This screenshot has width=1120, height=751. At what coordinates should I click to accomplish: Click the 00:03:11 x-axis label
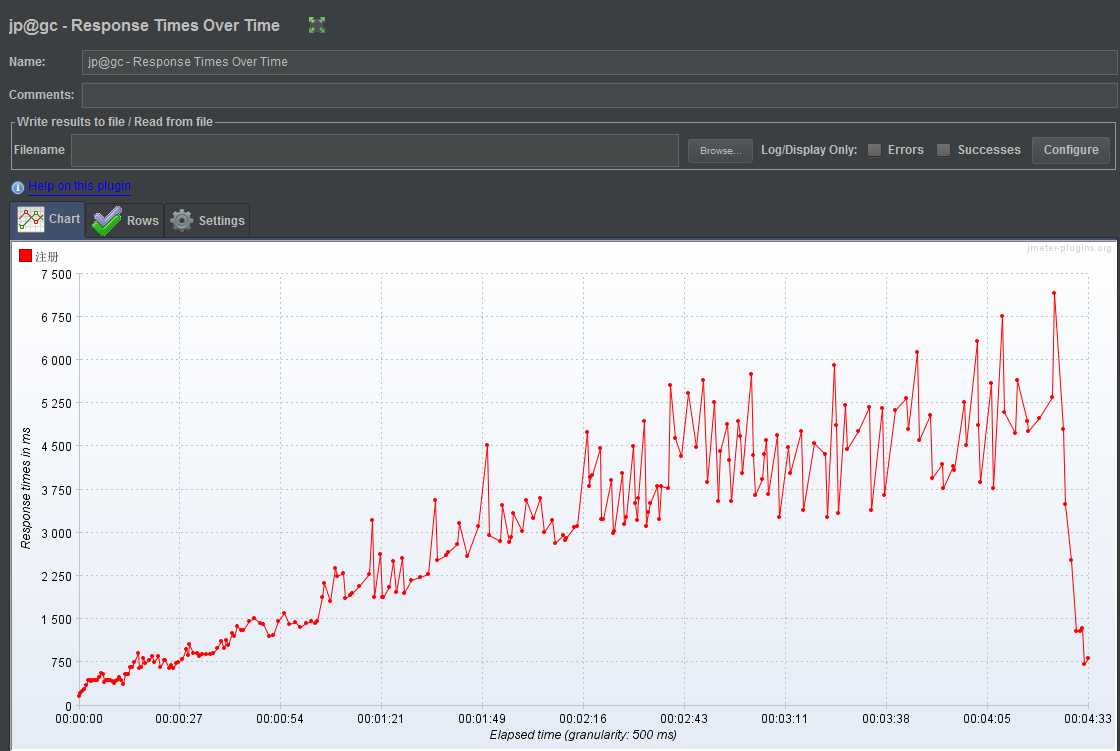coord(784,719)
